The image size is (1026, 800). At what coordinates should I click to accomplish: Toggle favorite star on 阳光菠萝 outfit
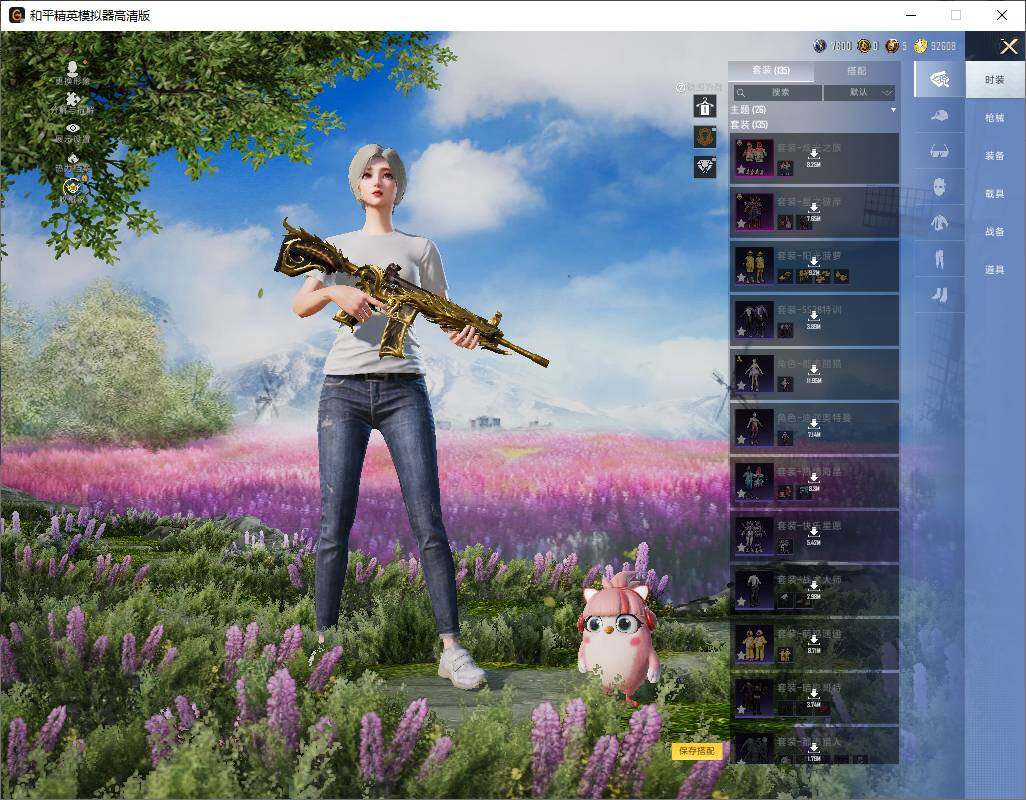pos(741,277)
